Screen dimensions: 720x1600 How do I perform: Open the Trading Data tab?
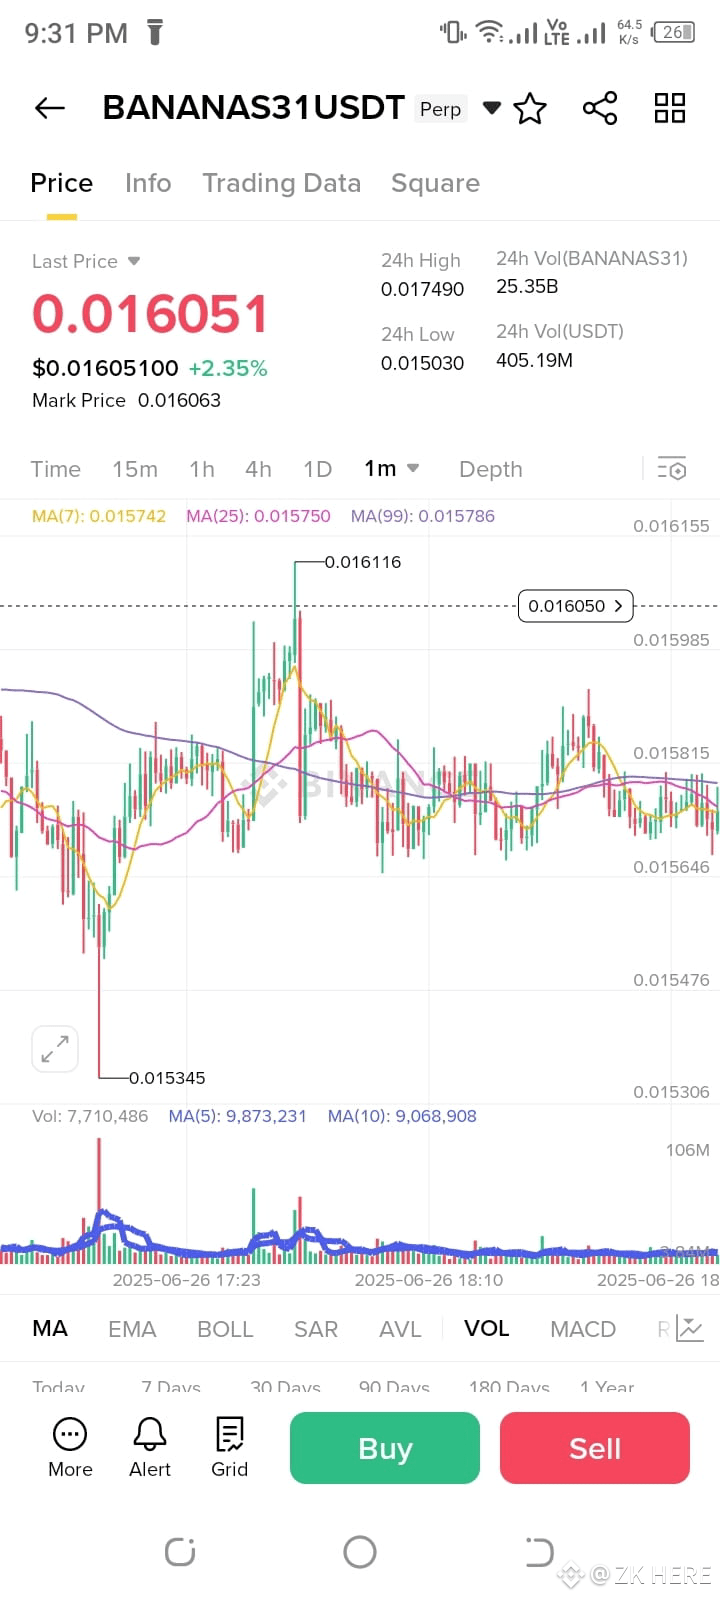click(281, 183)
